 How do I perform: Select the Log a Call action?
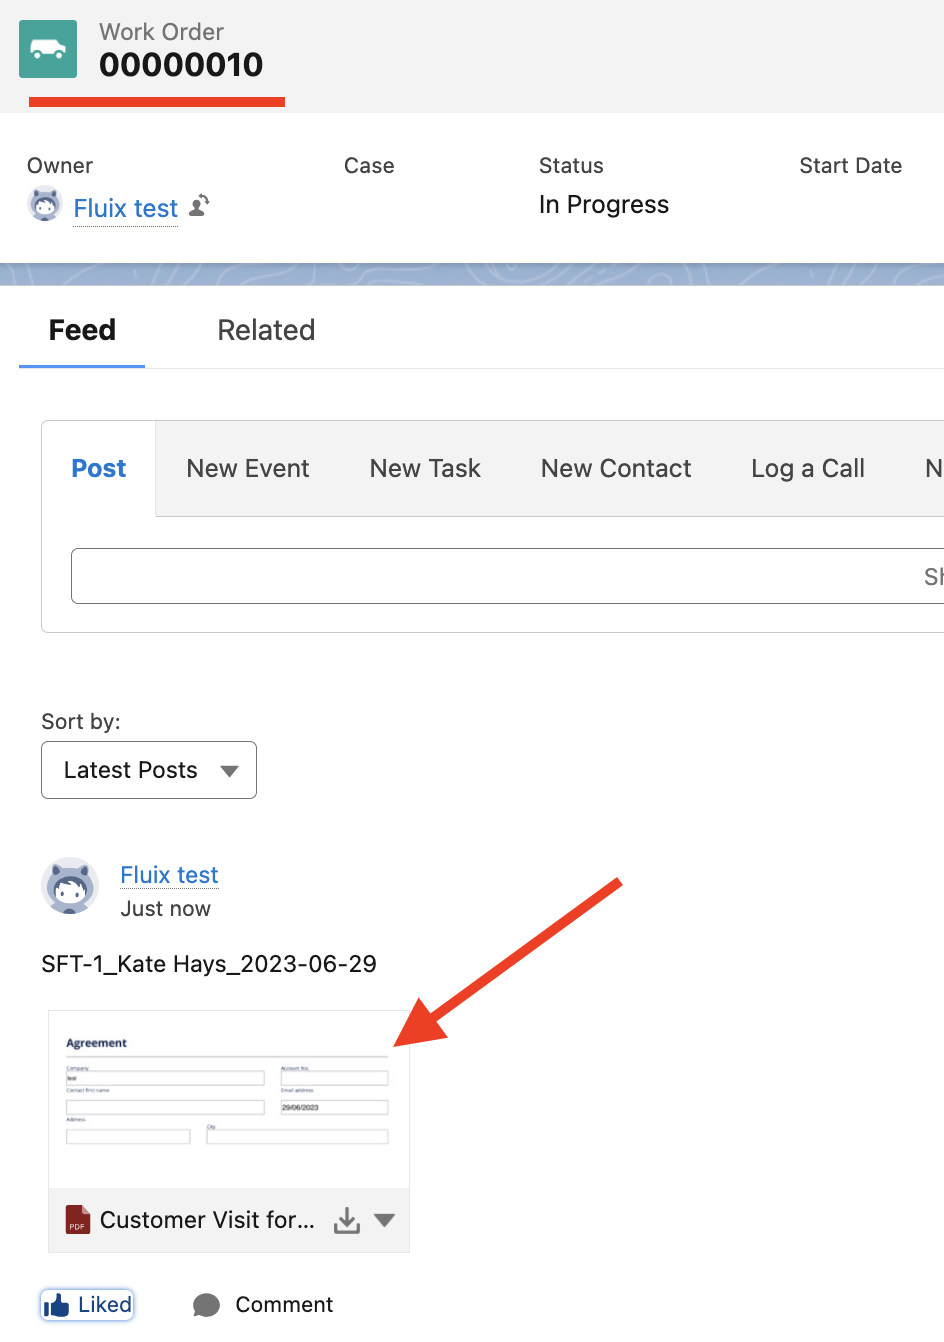coord(808,468)
